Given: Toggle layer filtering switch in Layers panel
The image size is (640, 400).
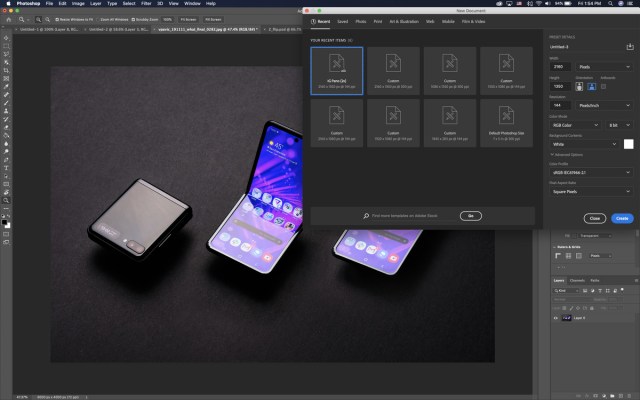Looking at the screenshot, I should click(x=622, y=290).
